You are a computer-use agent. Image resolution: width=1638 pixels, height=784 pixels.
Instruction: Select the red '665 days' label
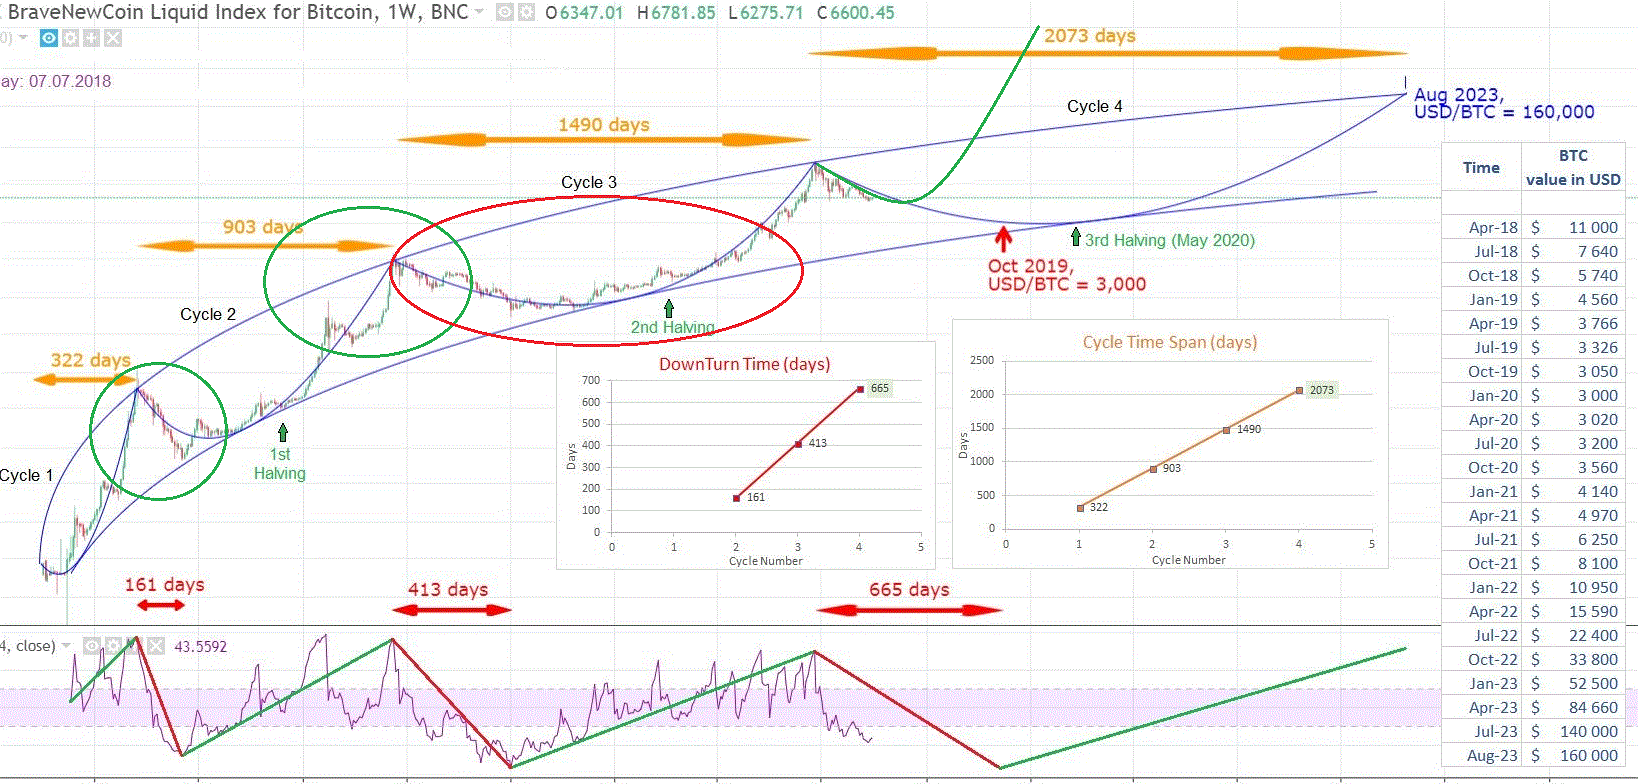pyautogui.click(x=909, y=590)
